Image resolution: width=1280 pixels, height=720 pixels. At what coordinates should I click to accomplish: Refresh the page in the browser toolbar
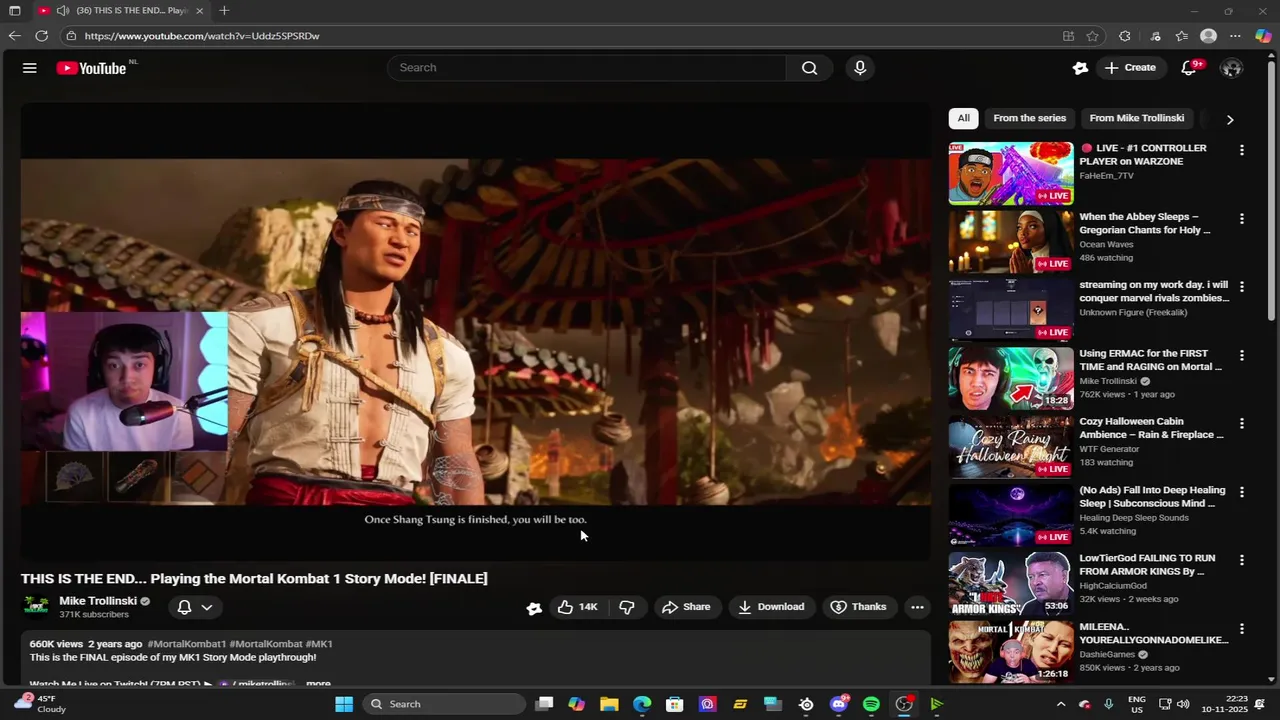[41, 36]
